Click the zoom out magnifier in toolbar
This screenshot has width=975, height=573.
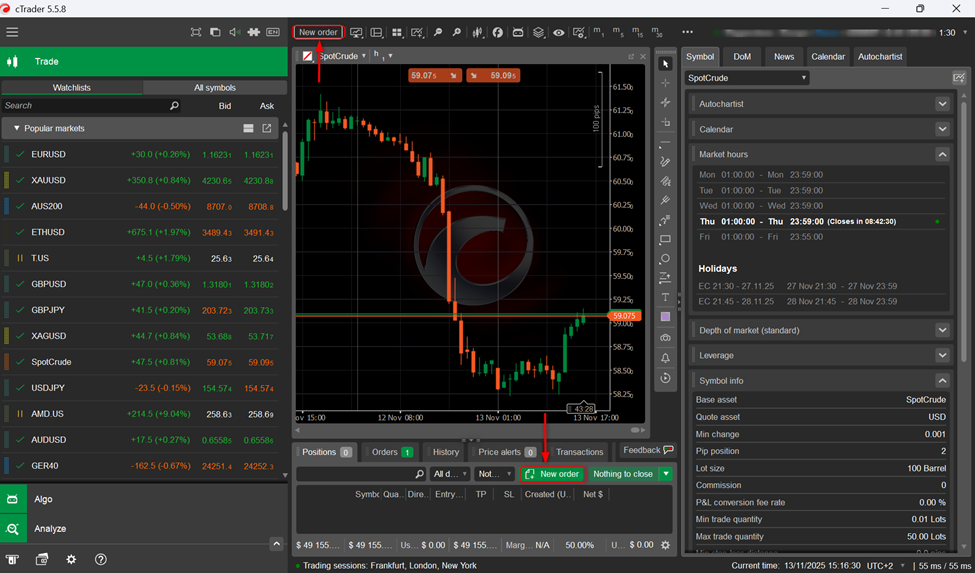click(x=457, y=33)
